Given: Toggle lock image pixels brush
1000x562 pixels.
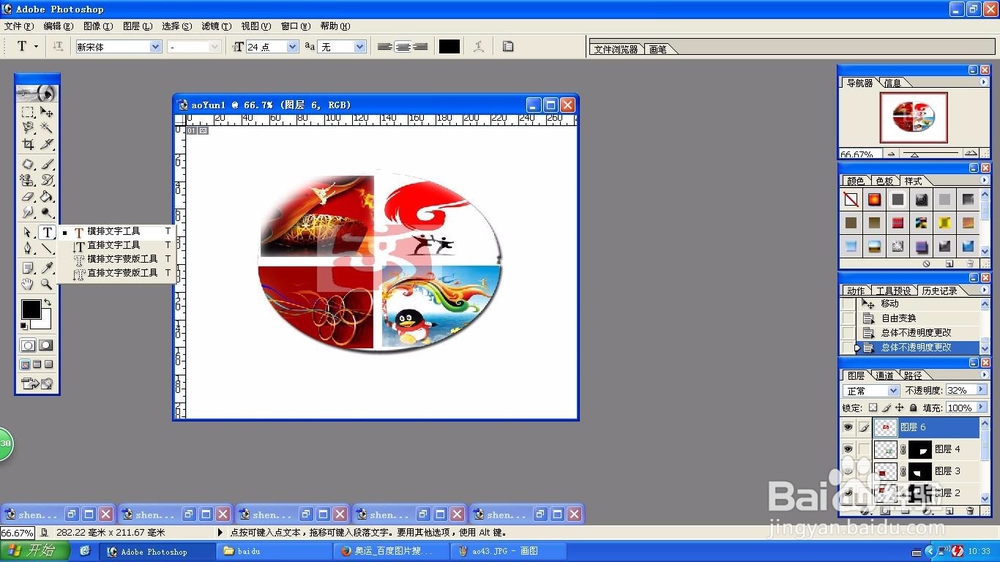Looking at the screenshot, I should pos(886,408).
